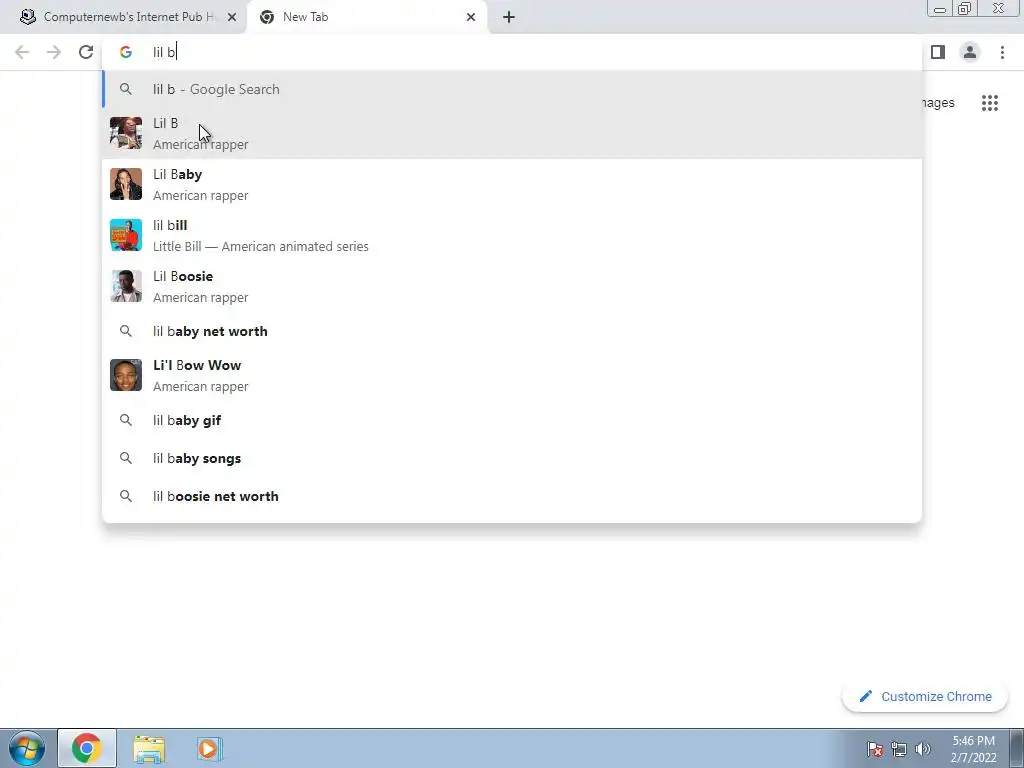Open a new tab with the plus button
Screen dimensions: 1024x768
509,17
